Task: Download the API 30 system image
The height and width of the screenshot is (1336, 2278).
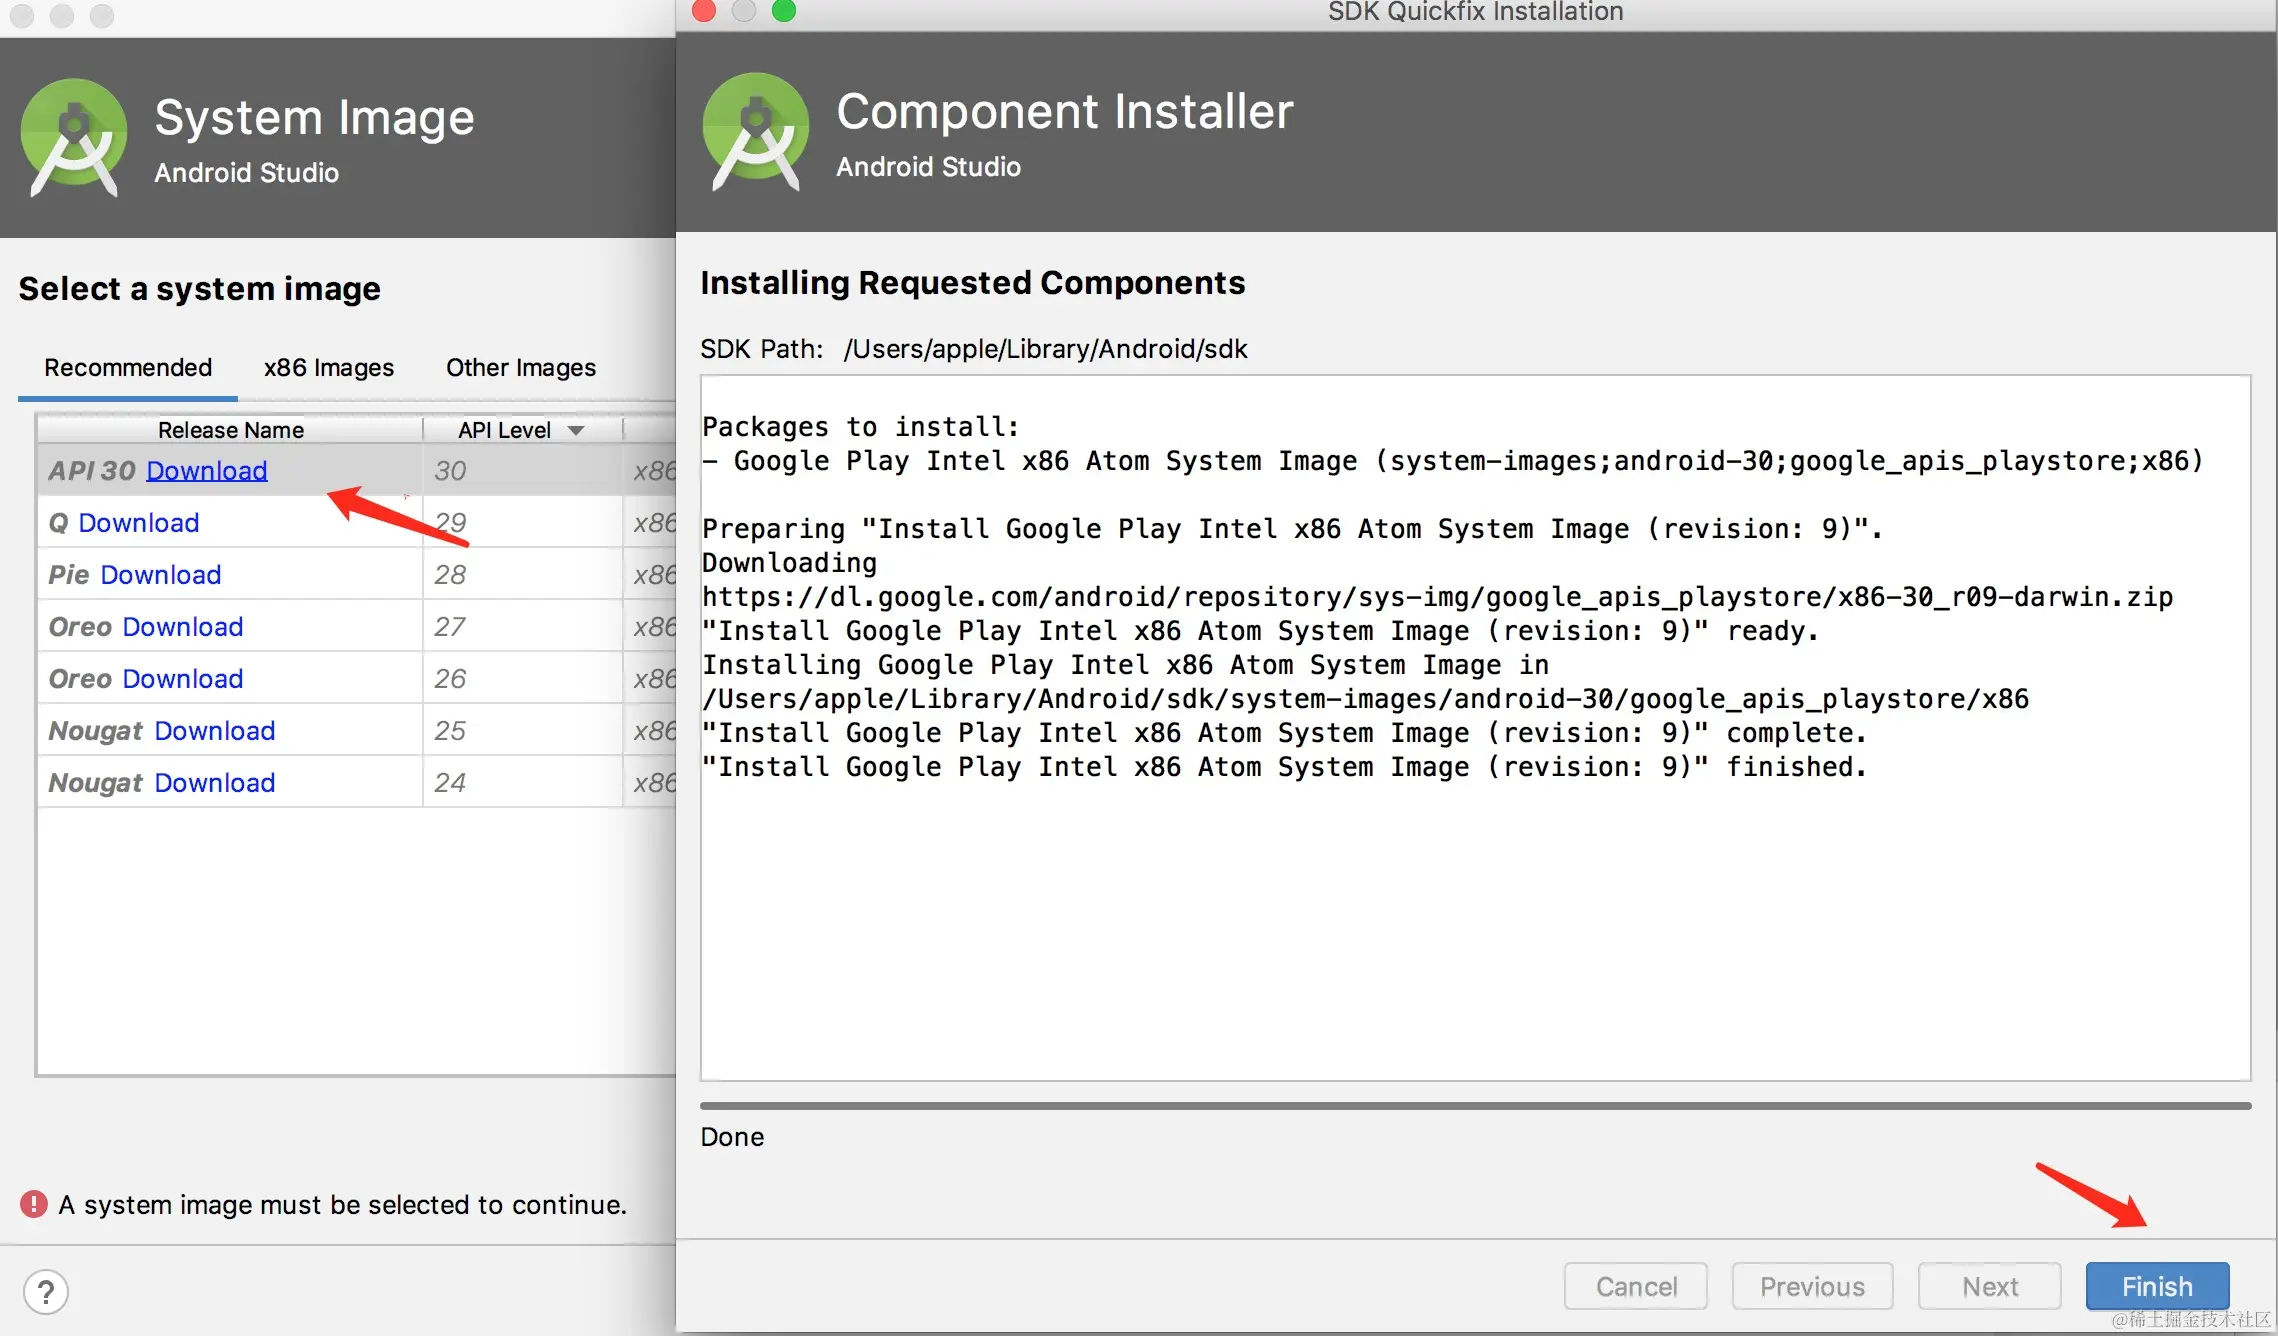Action: [x=206, y=471]
